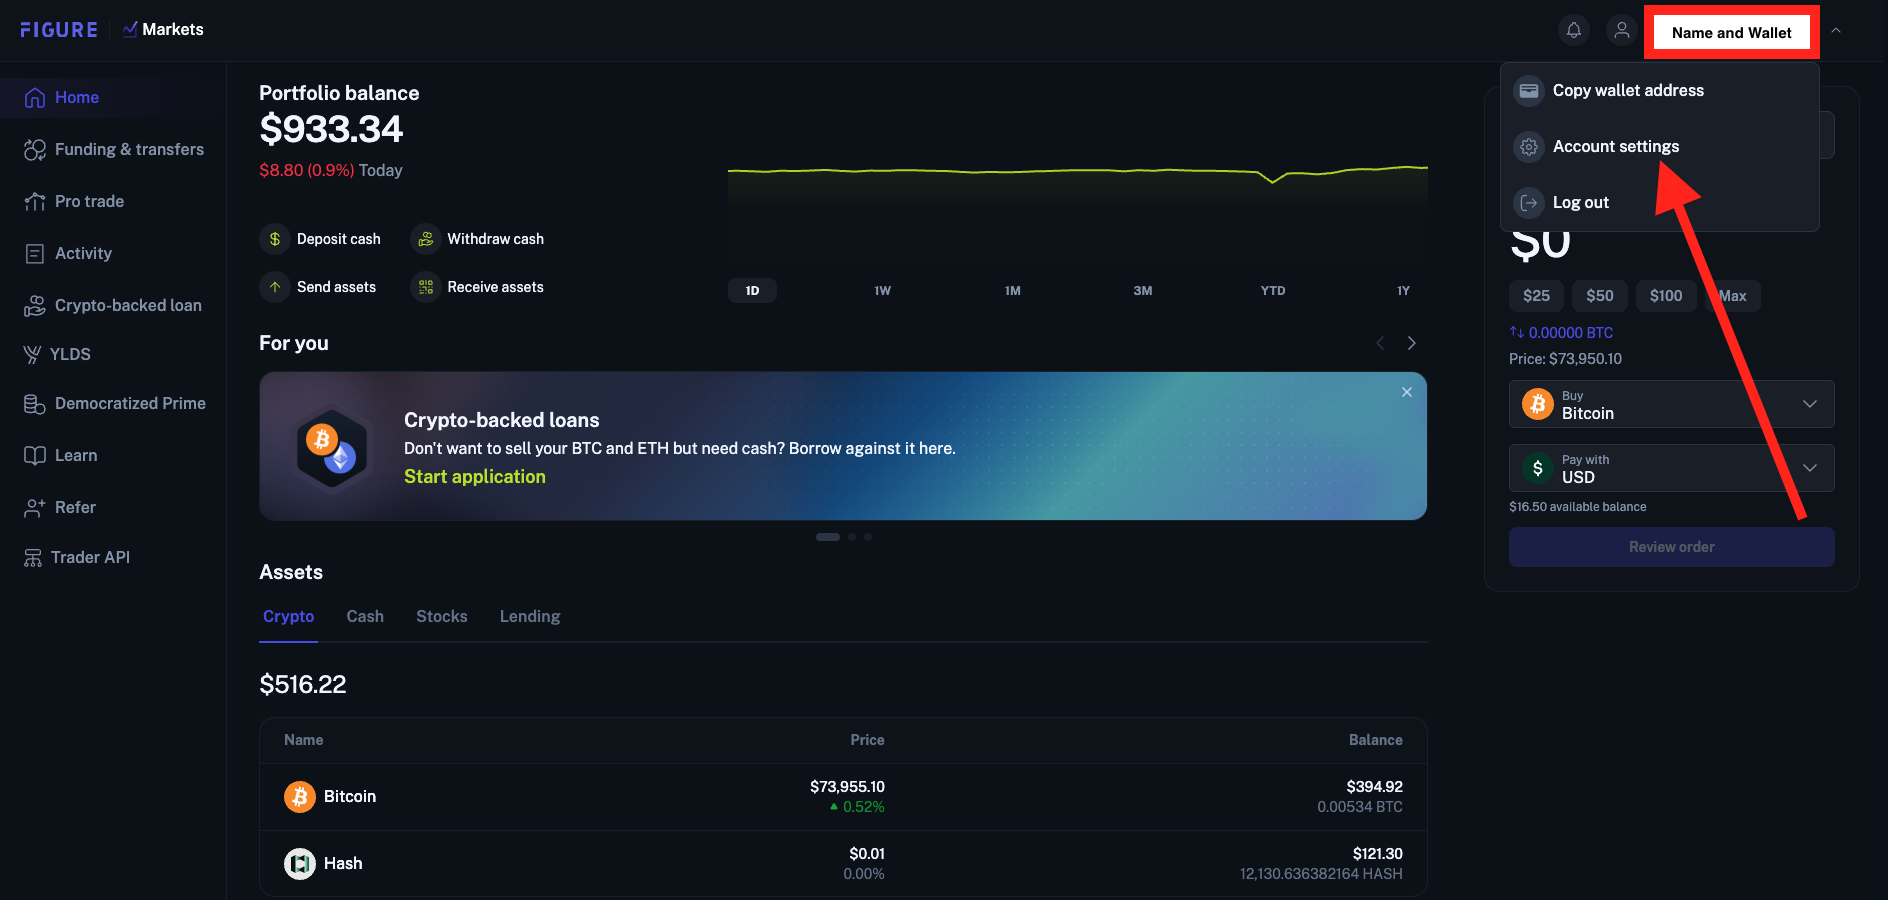Screen dimensions: 1888x900
Task: Click the Bitcoin icon in assets table
Action: 300,796
